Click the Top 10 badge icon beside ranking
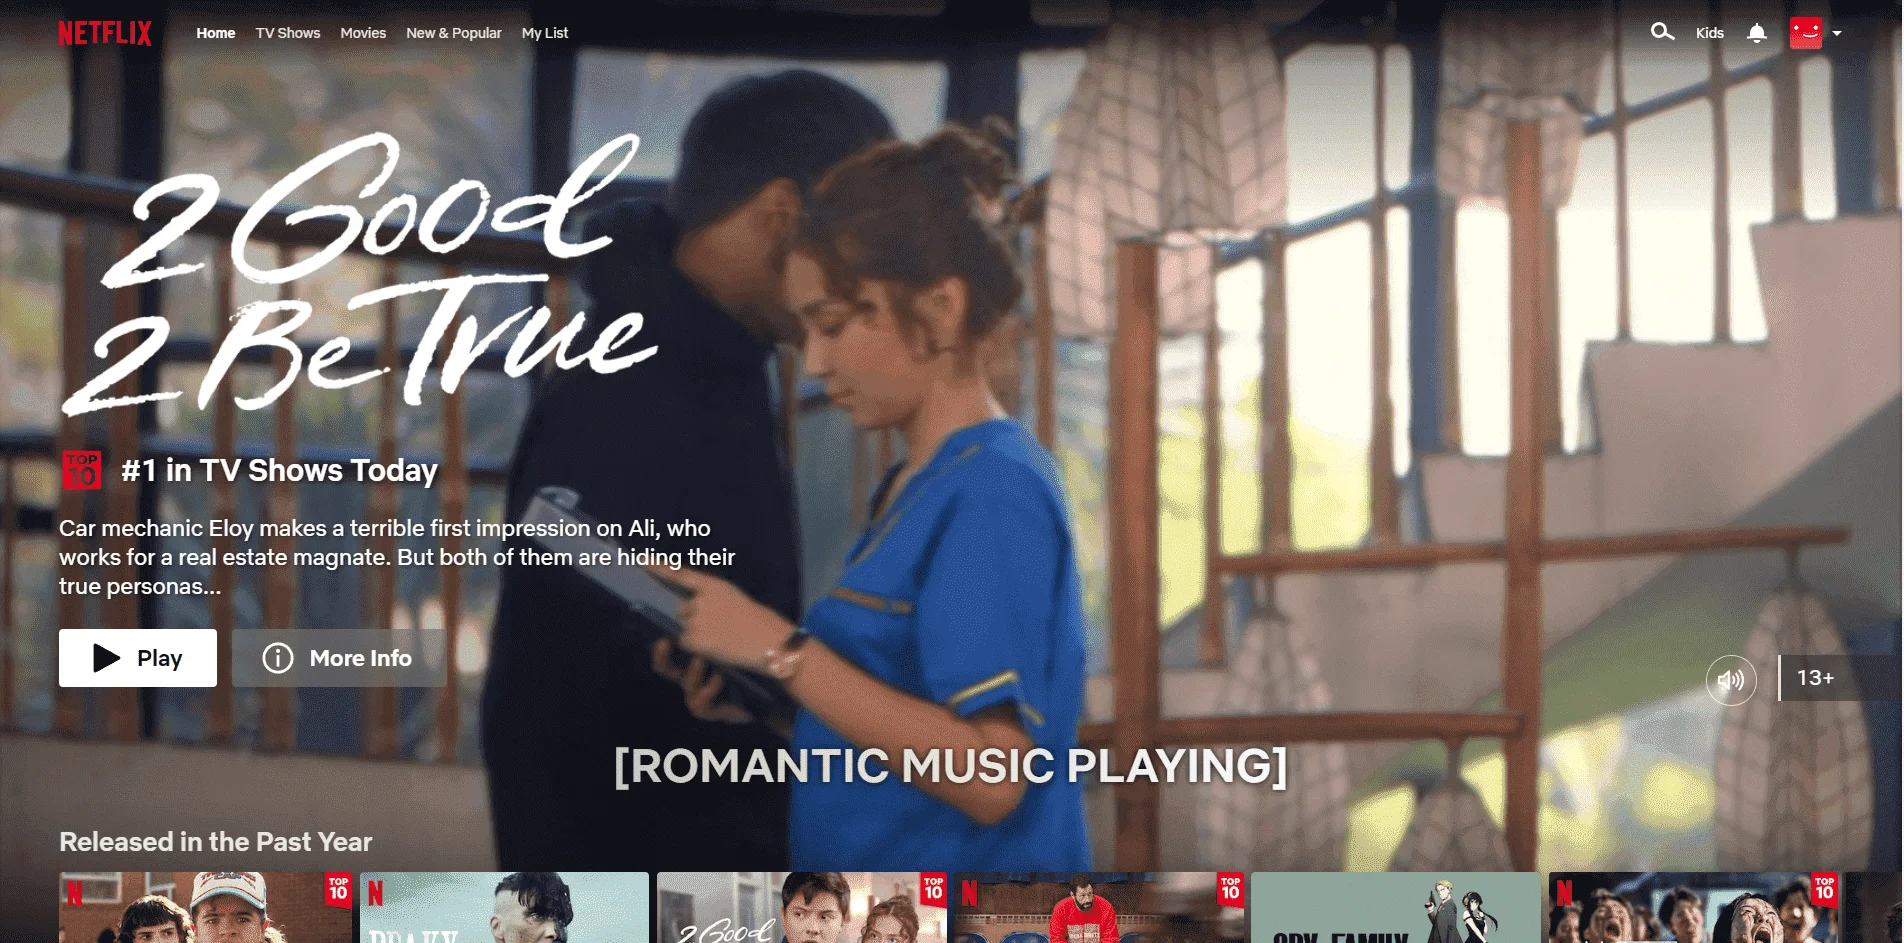This screenshot has height=943, width=1904. [82, 470]
